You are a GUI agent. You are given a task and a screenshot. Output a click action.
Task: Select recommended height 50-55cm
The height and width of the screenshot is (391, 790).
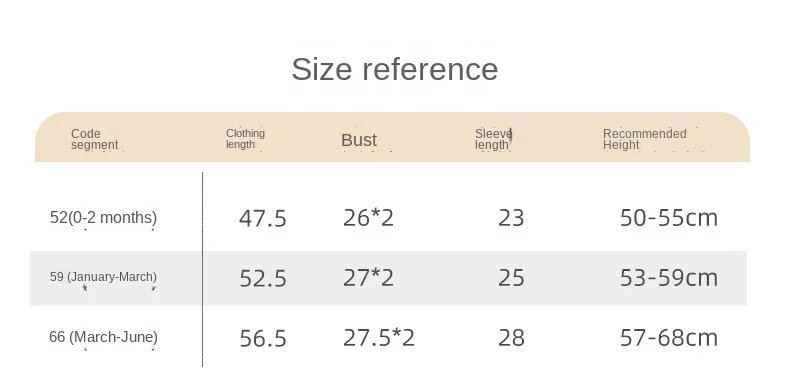point(669,218)
